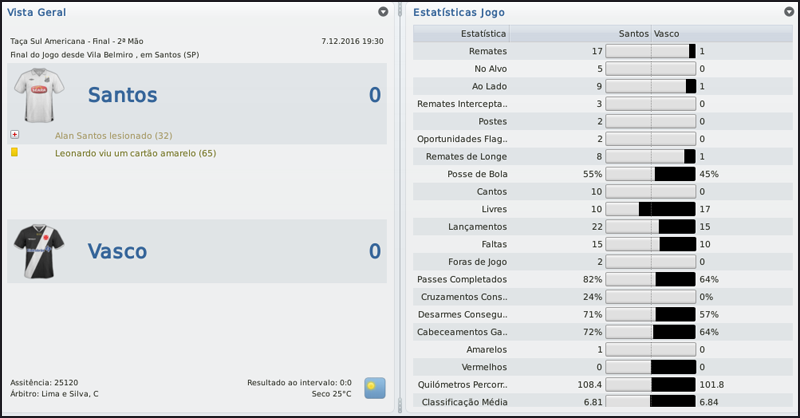Click the yellow card icon
800x418 pixels.
click(15, 153)
